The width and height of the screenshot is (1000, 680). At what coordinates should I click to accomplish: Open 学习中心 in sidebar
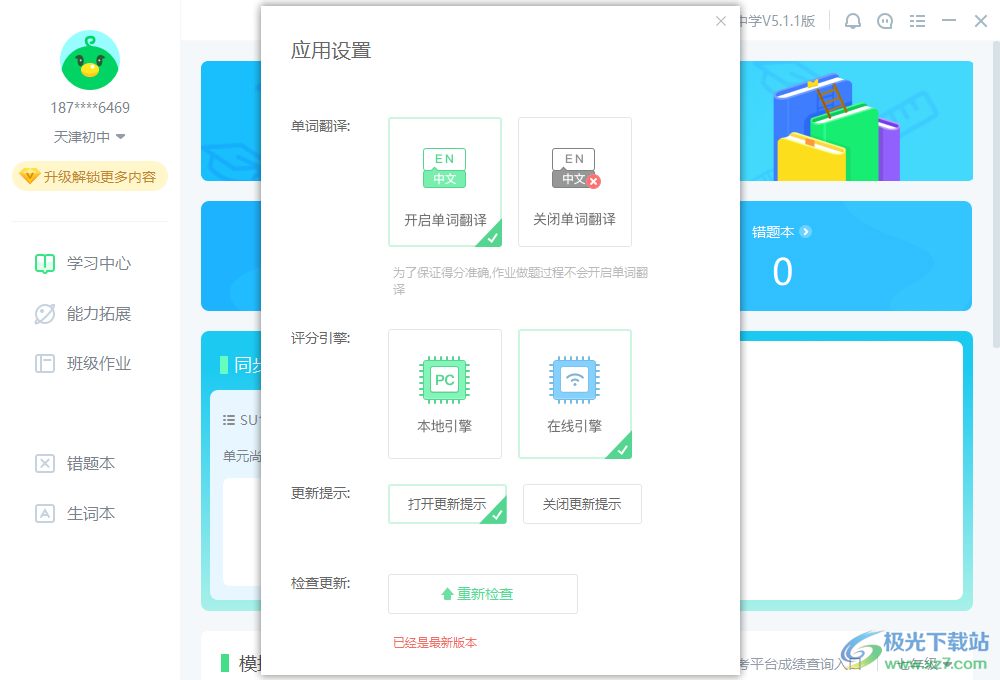(84, 263)
